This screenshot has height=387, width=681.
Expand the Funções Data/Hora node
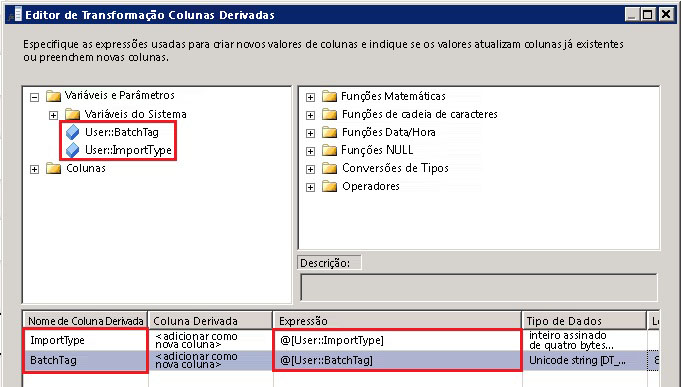point(310,133)
